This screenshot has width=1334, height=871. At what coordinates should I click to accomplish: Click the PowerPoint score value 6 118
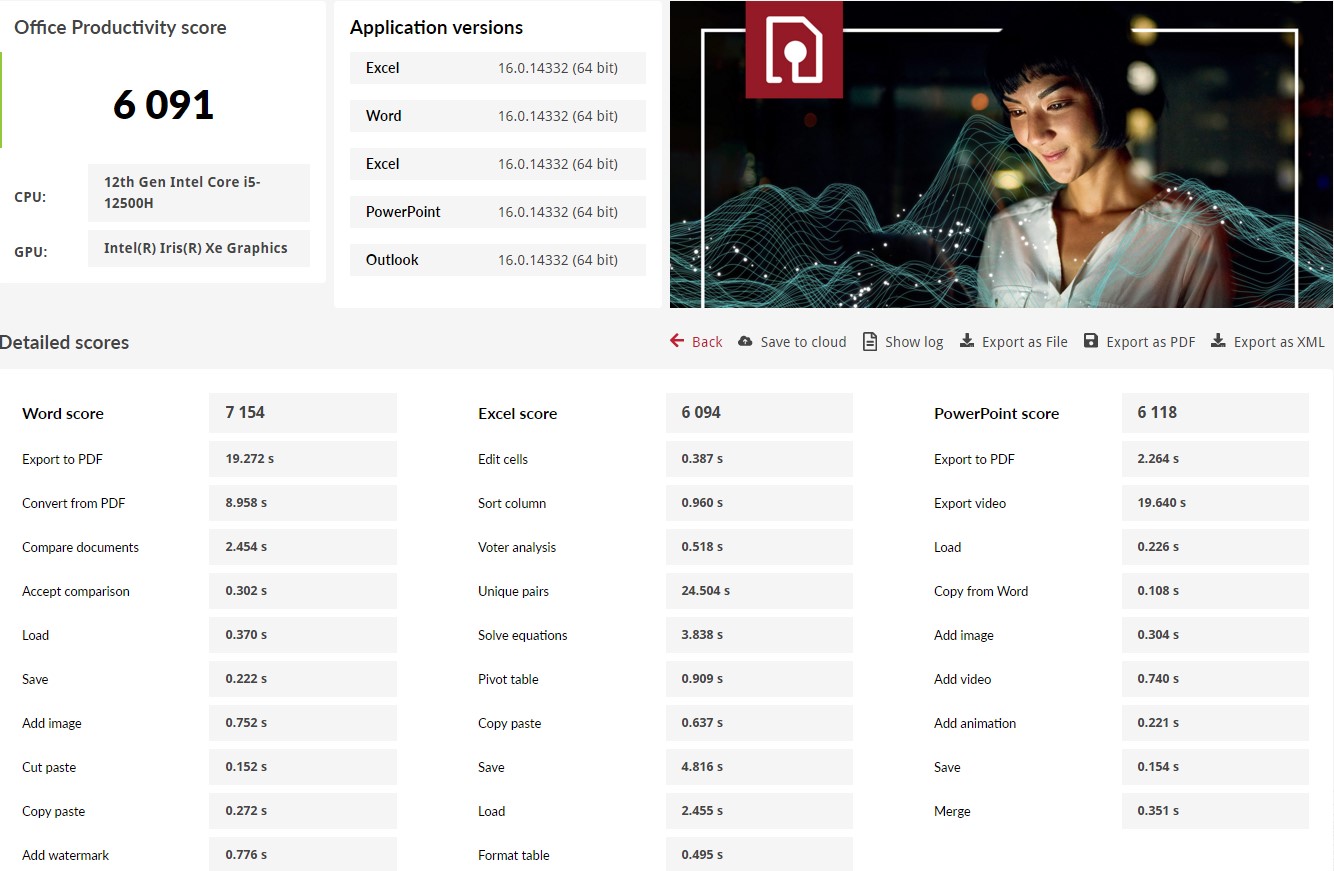1215,413
